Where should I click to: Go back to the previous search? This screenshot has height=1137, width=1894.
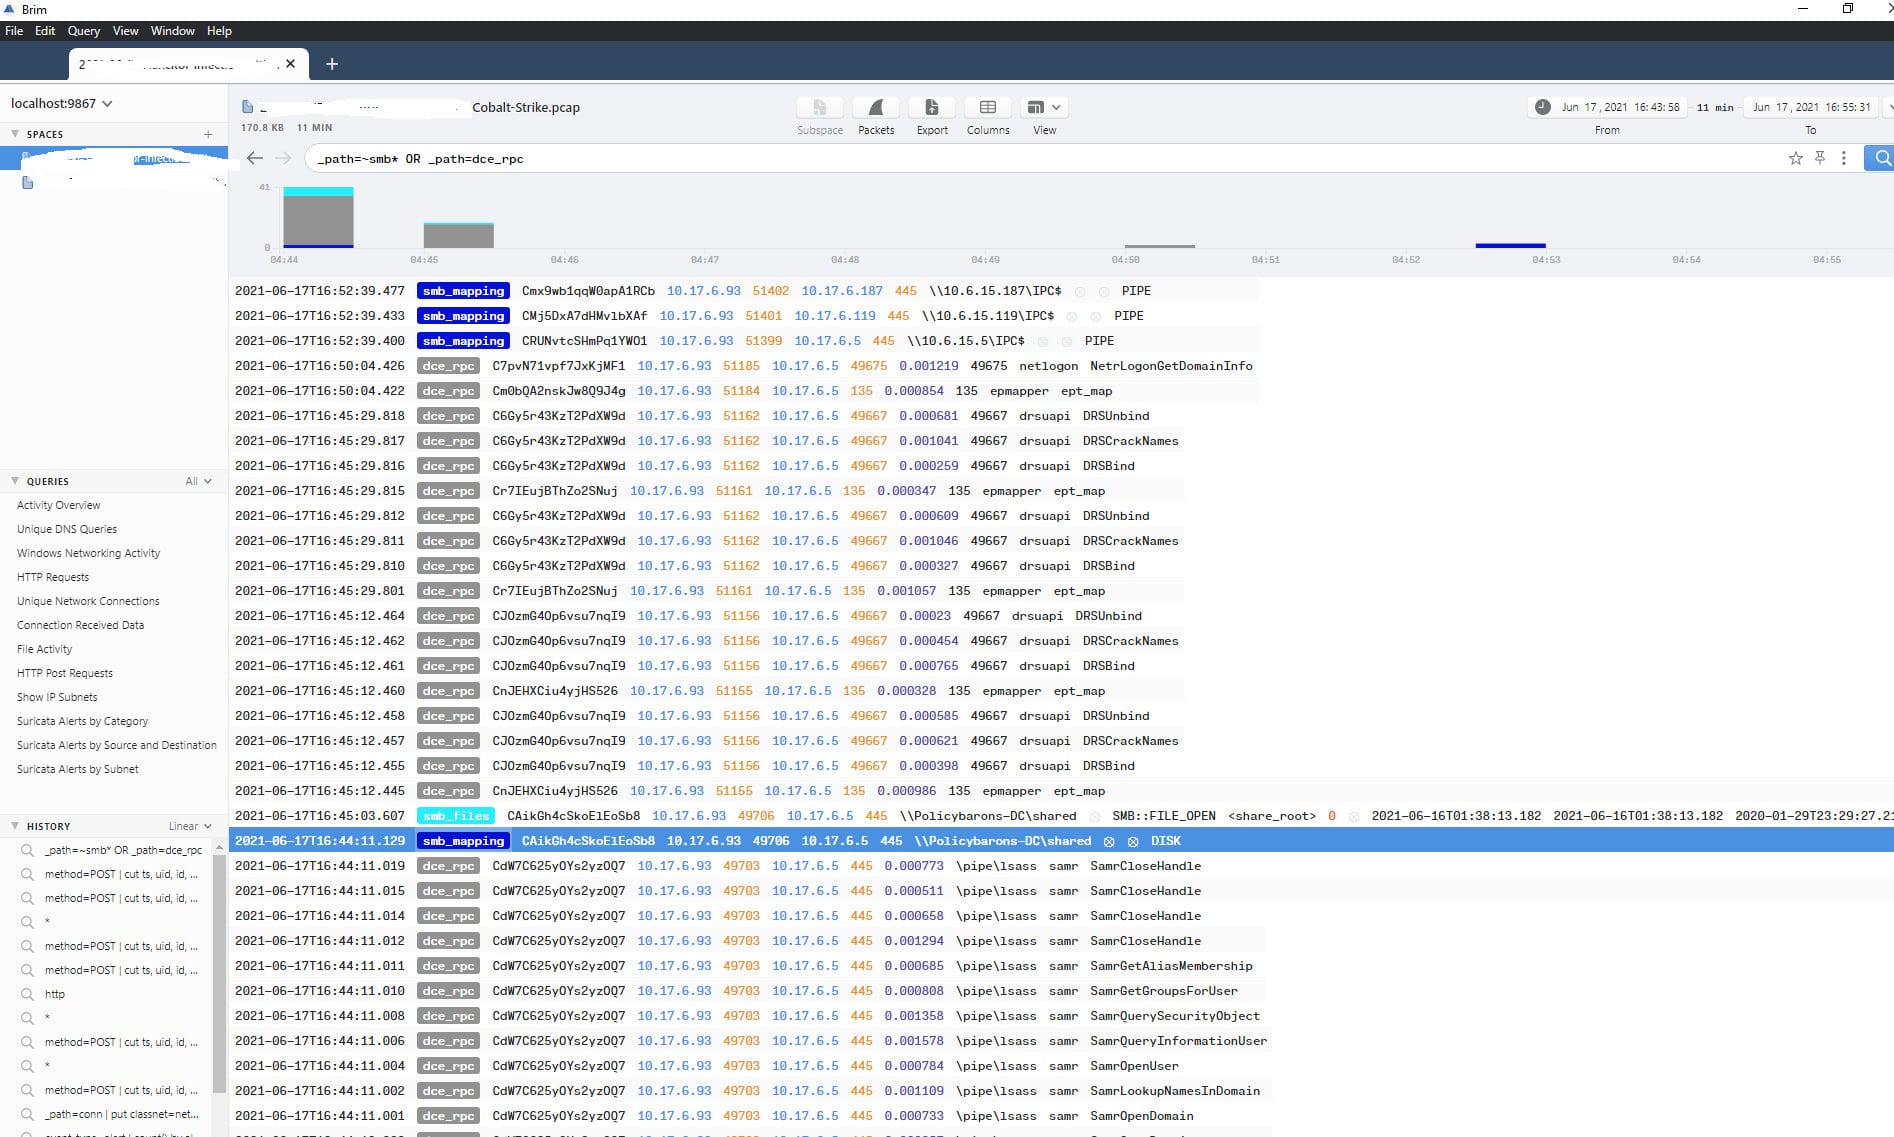255,158
